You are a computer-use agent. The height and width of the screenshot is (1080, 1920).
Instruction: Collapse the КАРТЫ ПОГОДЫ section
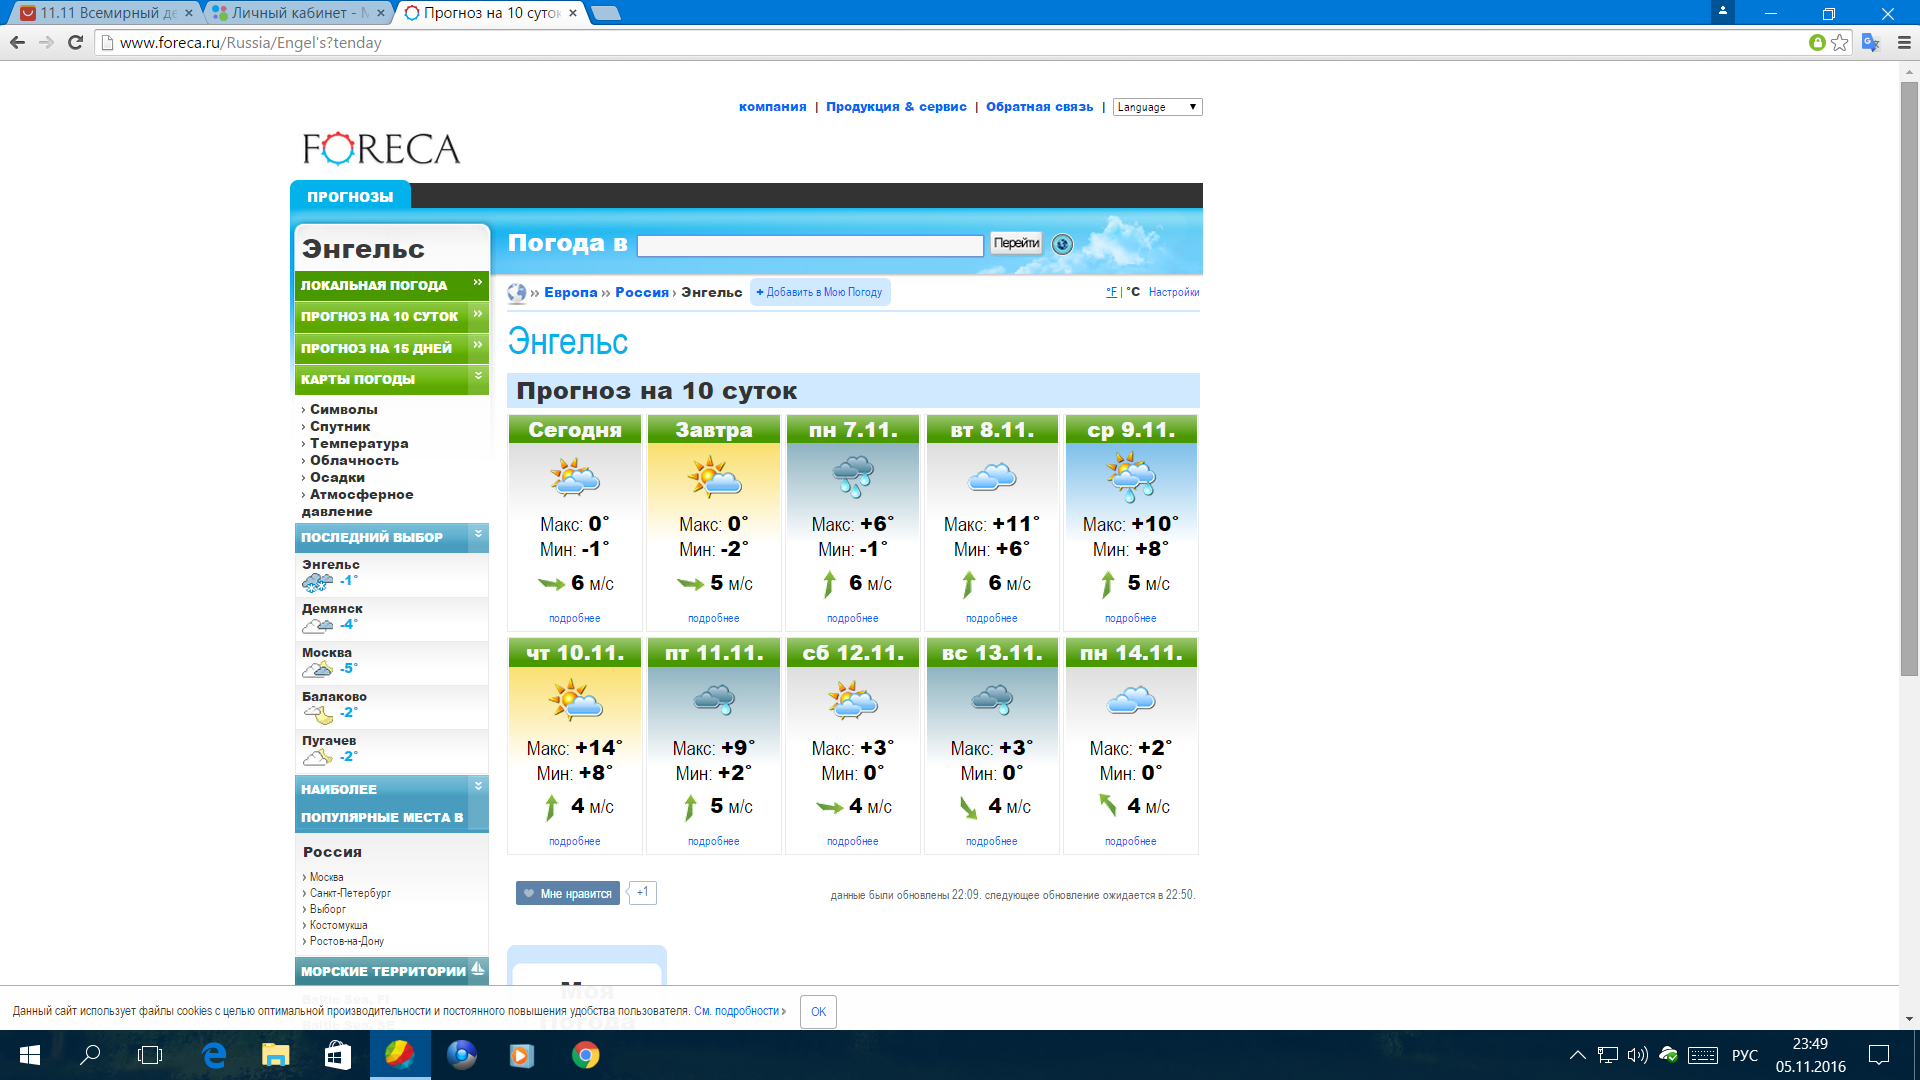478,377
